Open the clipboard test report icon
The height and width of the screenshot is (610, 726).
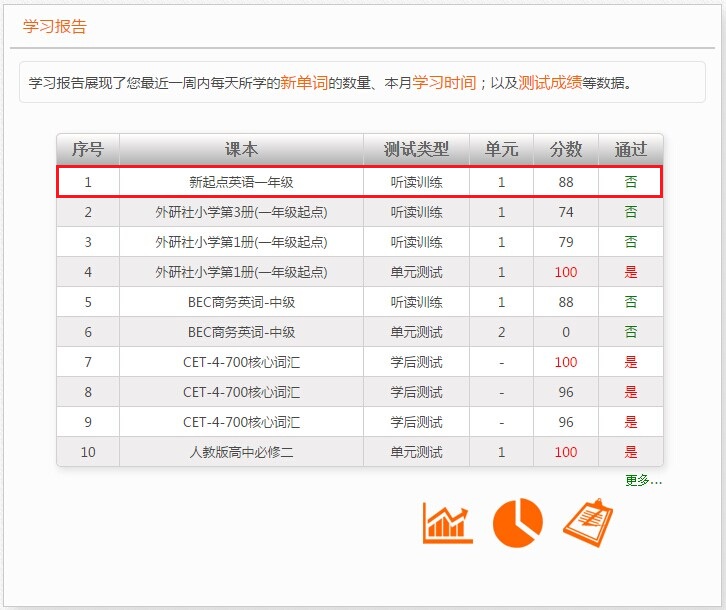click(588, 523)
